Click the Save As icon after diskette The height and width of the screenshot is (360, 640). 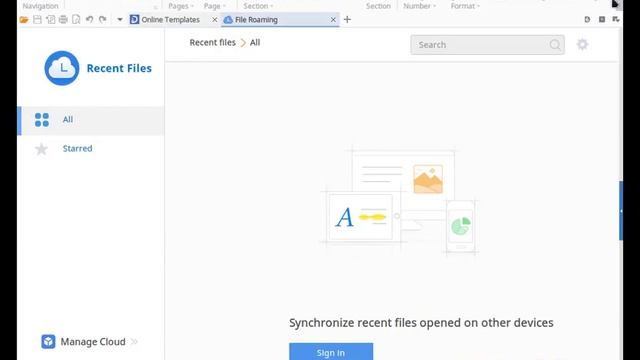pos(50,20)
